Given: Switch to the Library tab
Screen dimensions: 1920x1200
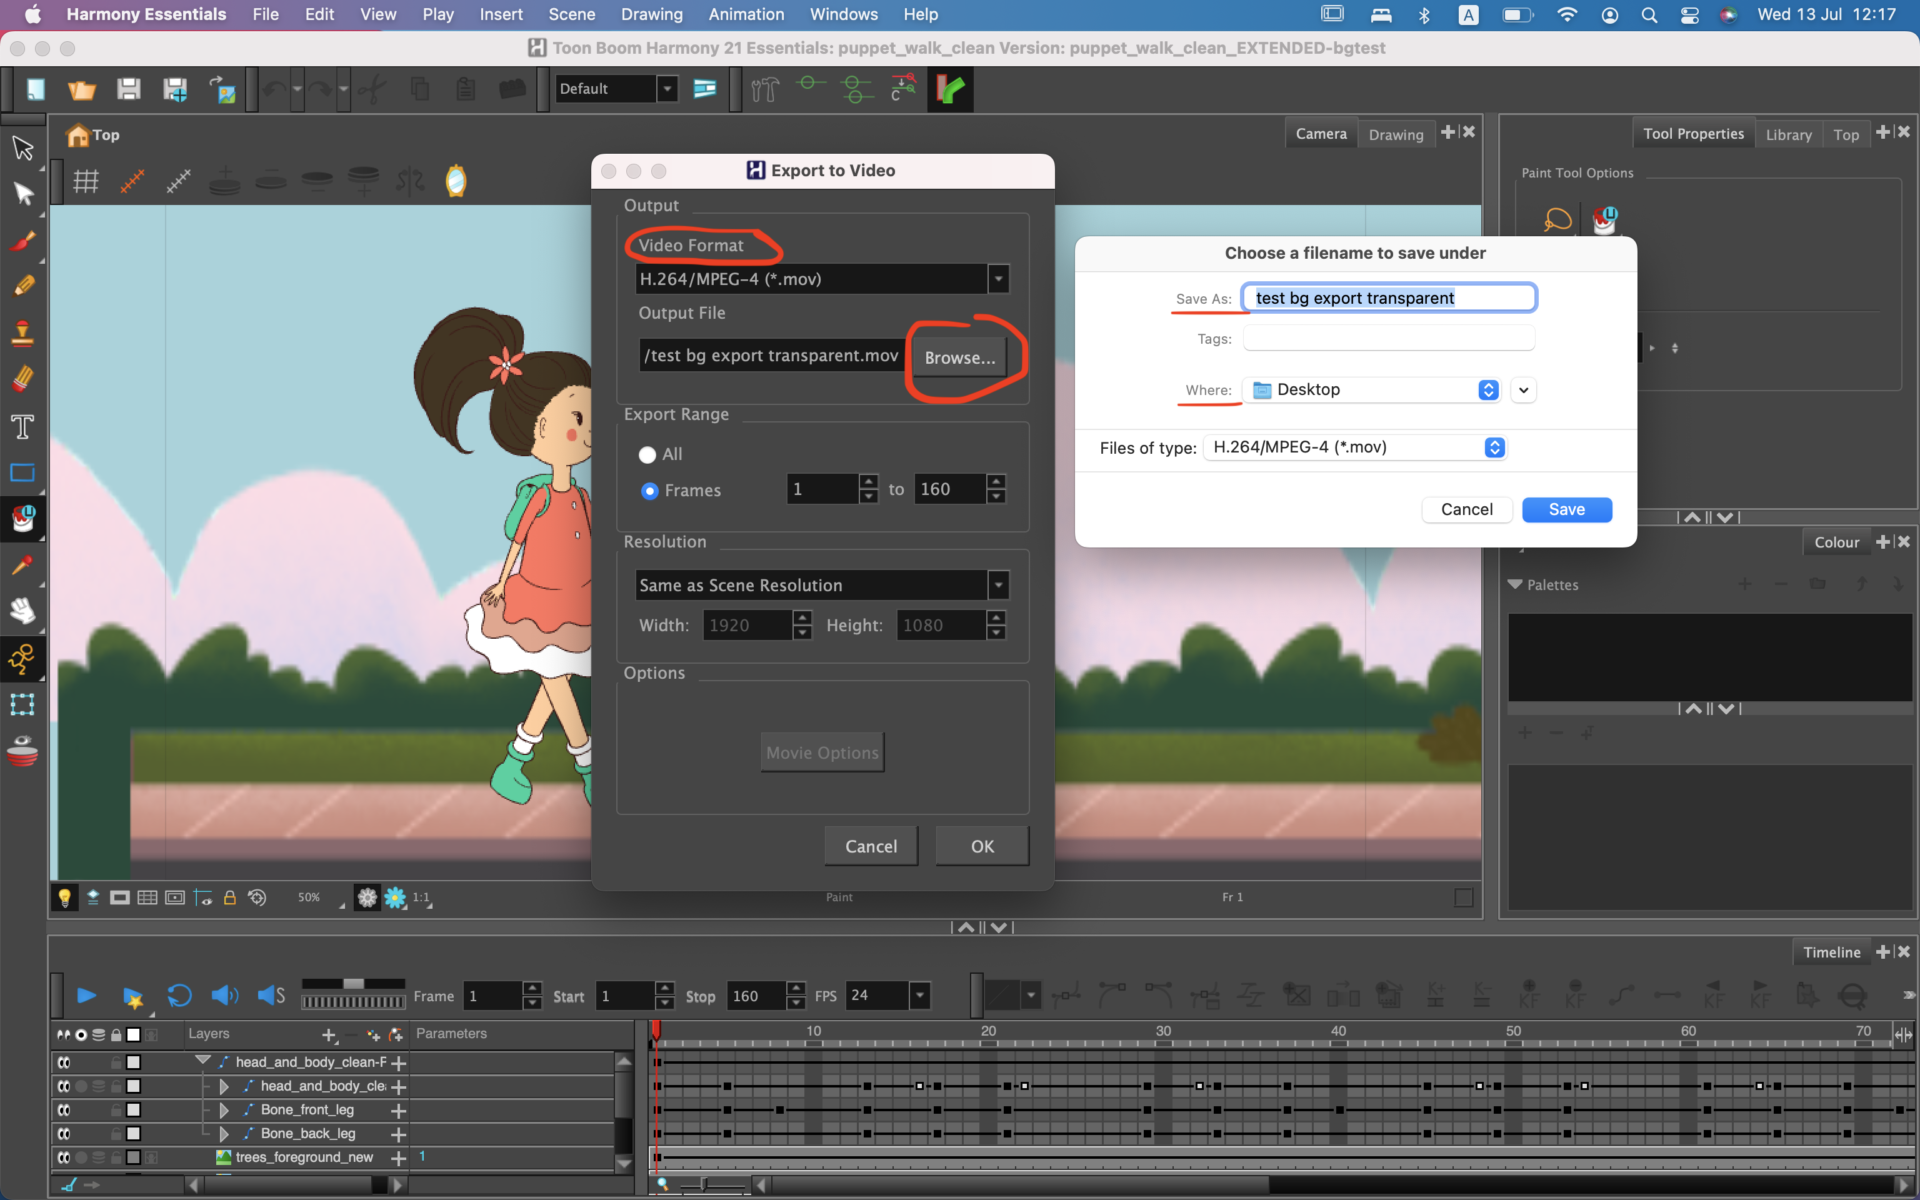Looking at the screenshot, I should (1789, 133).
